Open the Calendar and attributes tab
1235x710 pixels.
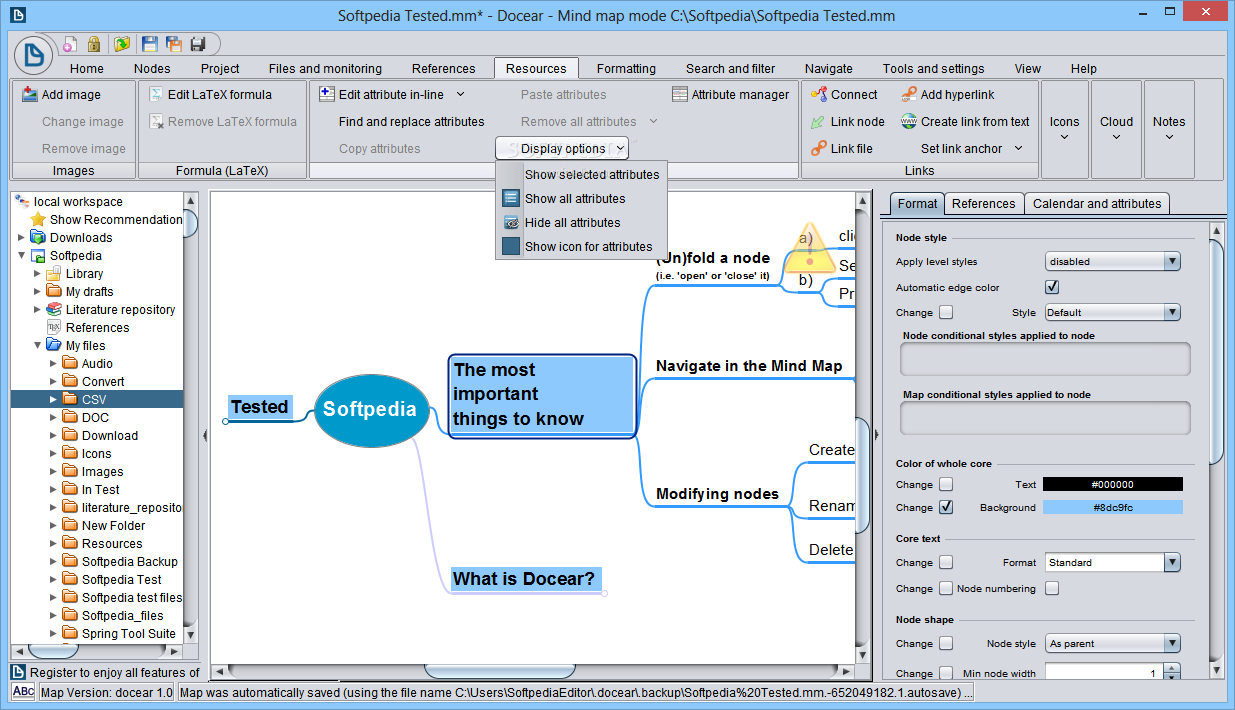(x=1097, y=203)
